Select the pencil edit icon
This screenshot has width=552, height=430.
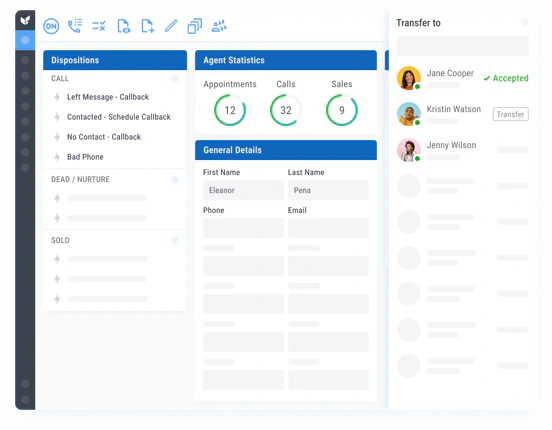coord(171,26)
